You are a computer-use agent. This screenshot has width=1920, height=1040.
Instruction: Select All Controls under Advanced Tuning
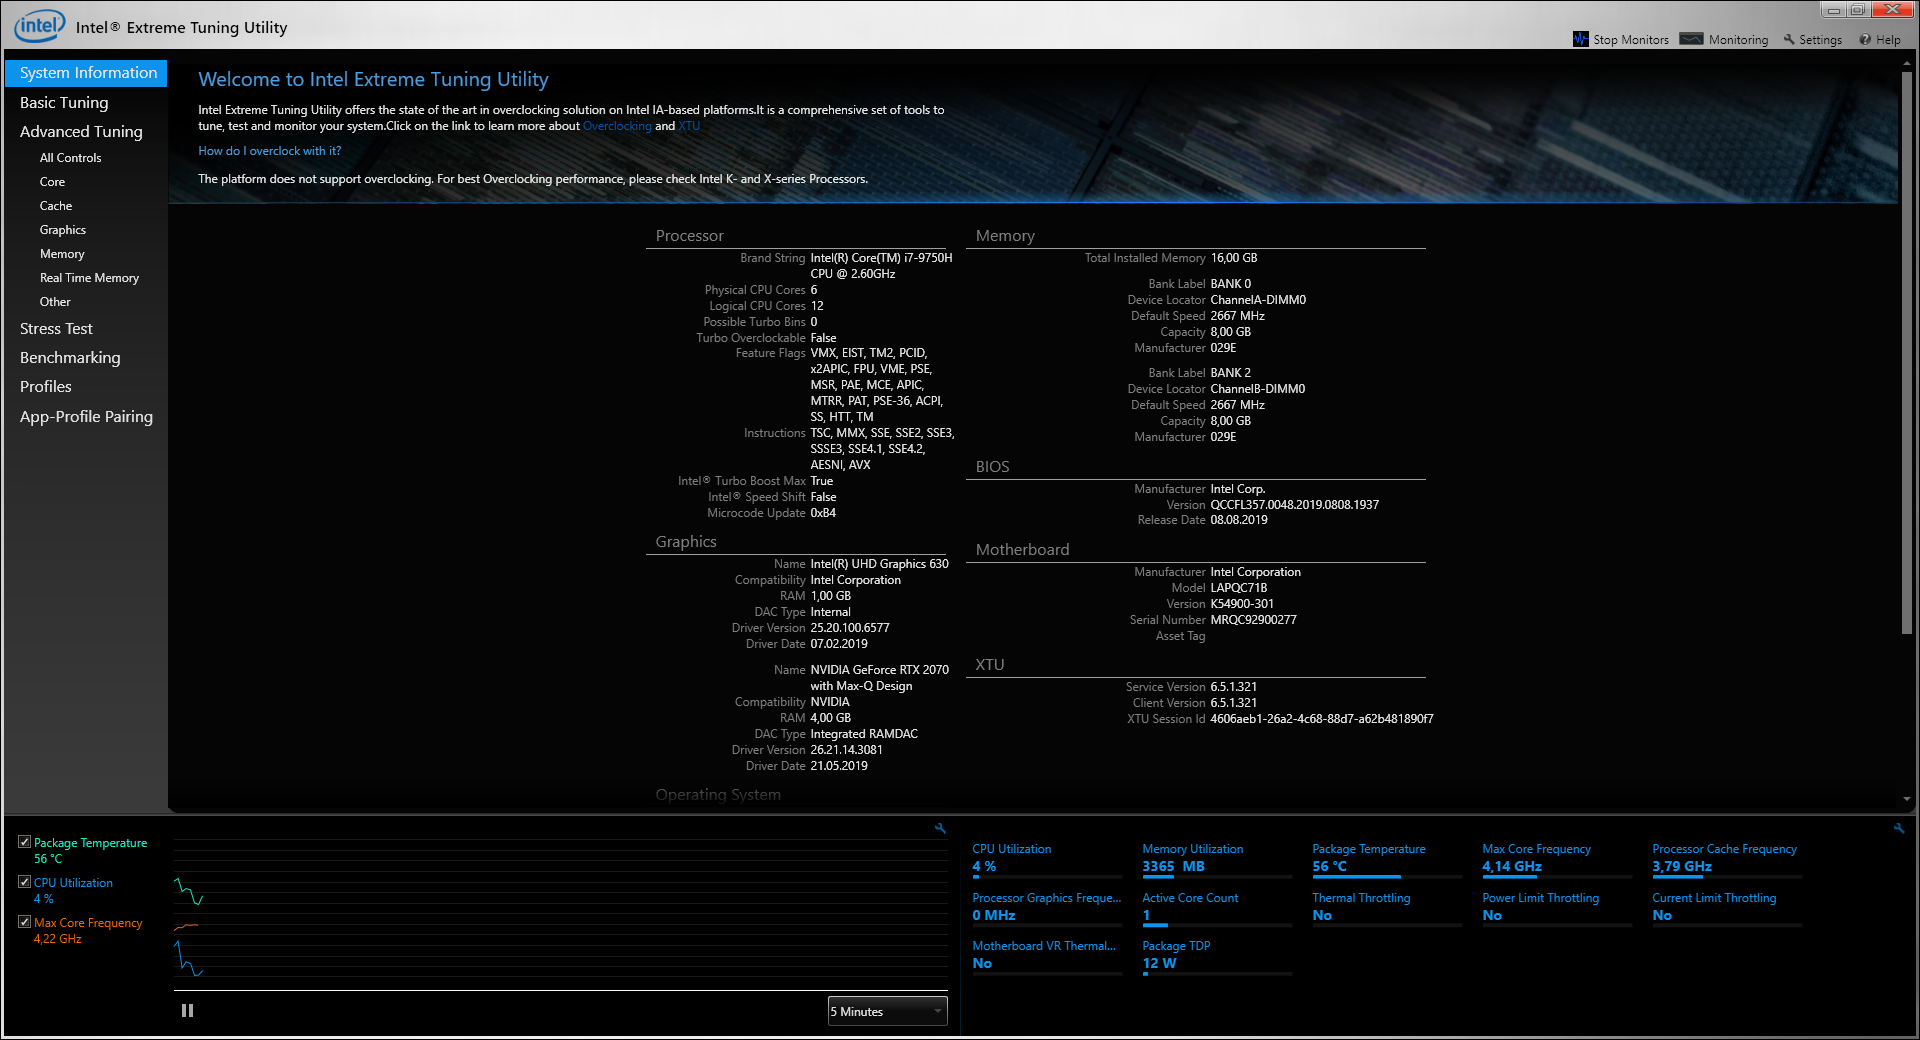(x=70, y=158)
